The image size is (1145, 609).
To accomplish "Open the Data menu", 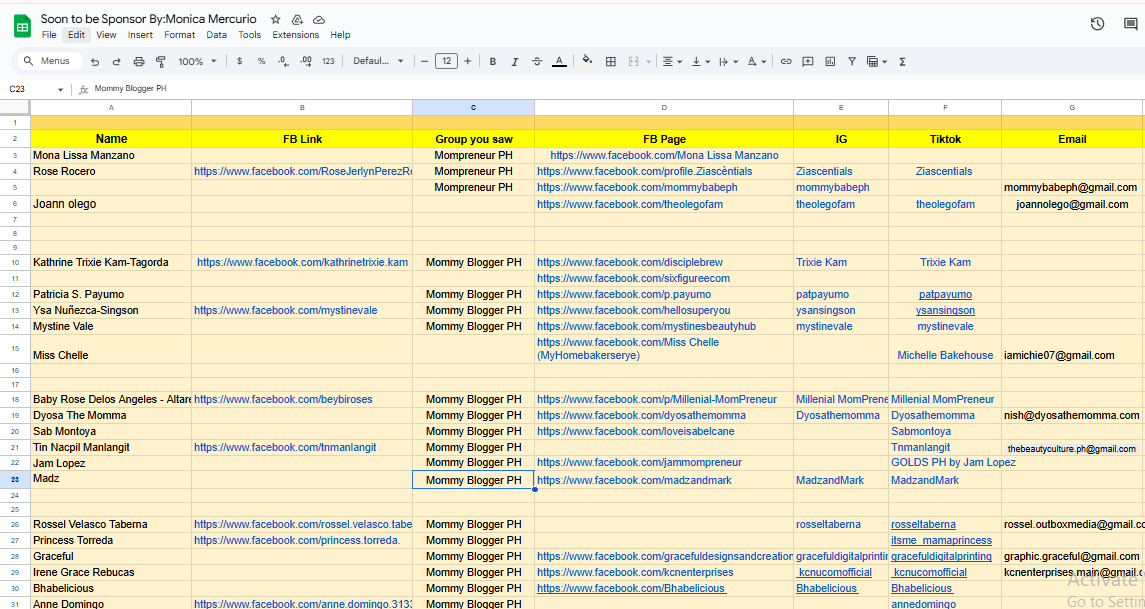I will point(216,34).
